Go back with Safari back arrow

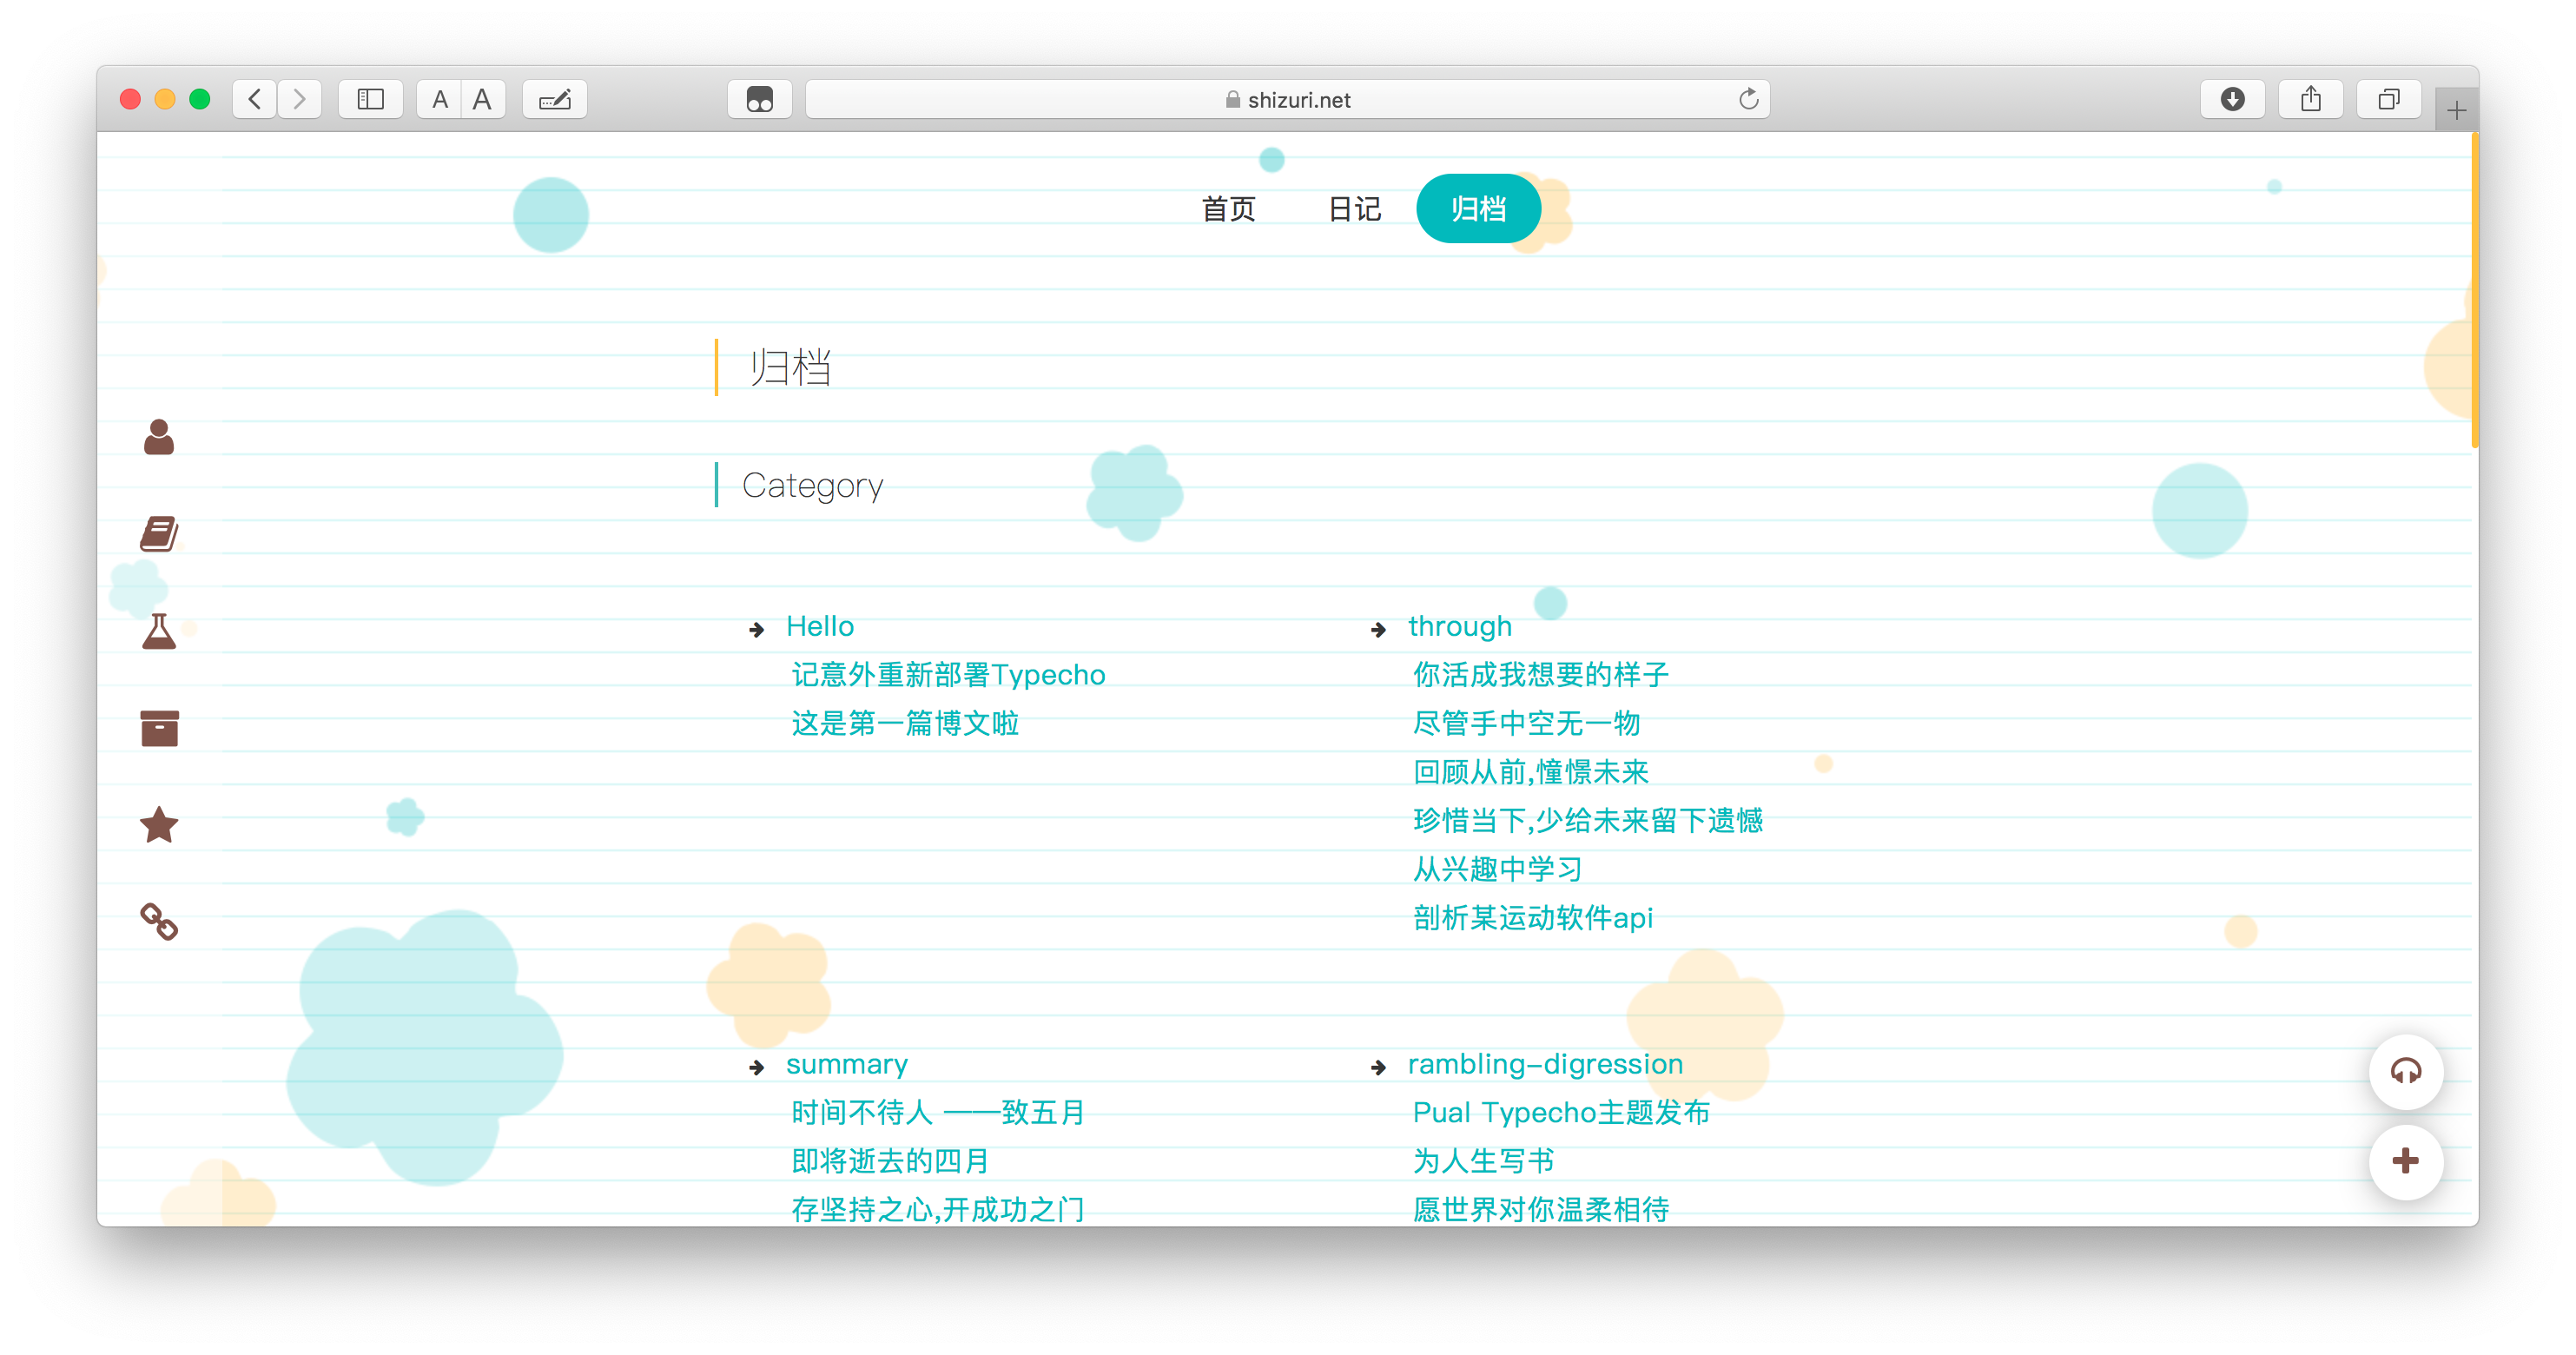[x=255, y=99]
